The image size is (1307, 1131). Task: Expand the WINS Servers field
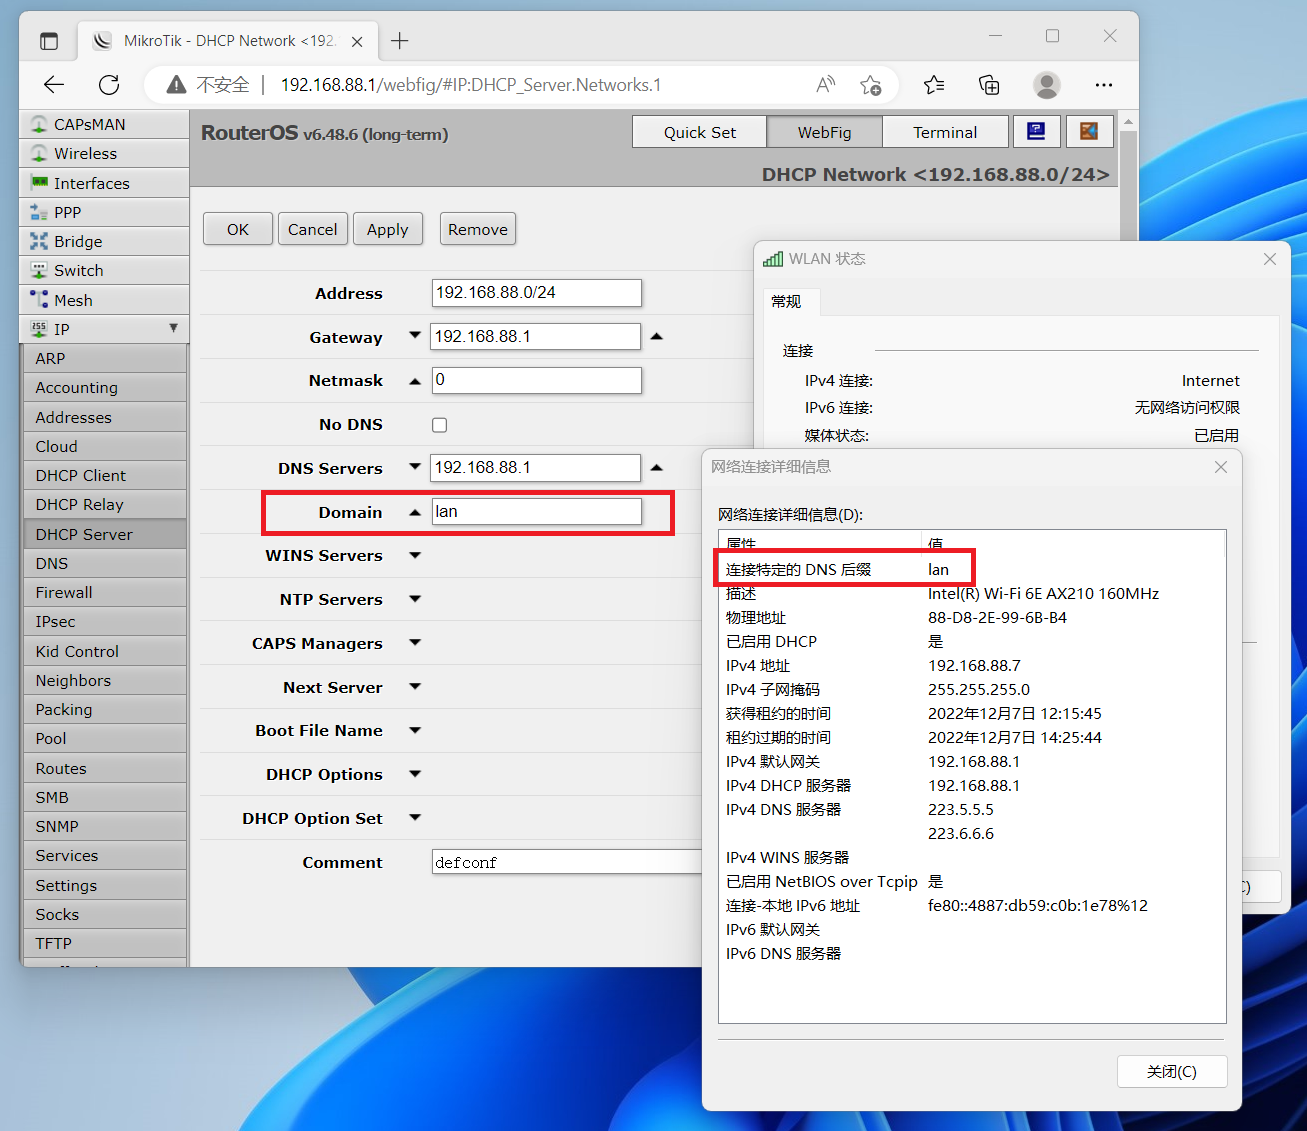point(415,555)
